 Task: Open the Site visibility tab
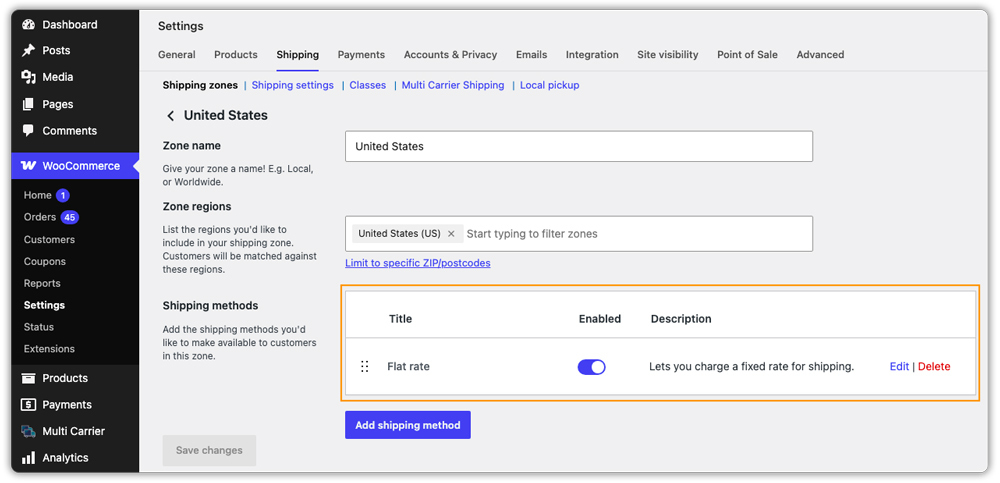click(x=668, y=55)
